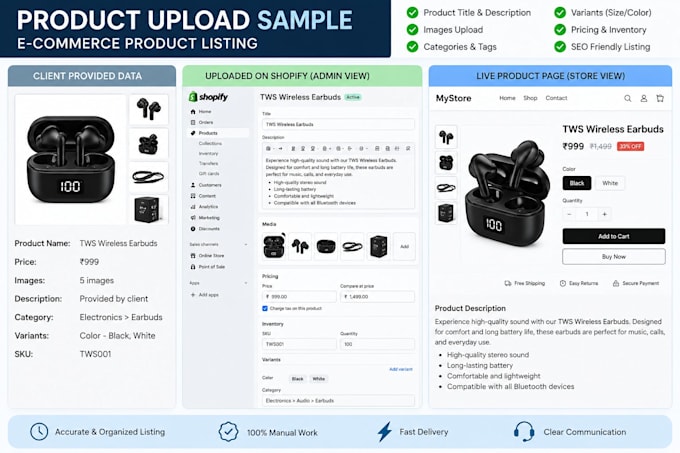Choose the White color option
Viewport: 680px width, 453px height.
click(x=610, y=183)
